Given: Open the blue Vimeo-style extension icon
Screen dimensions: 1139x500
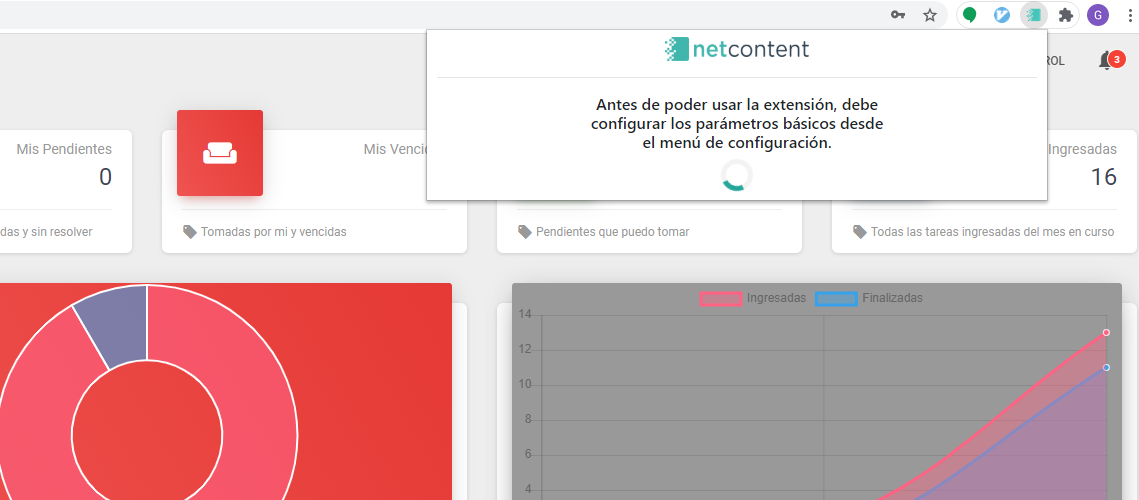Looking at the screenshot, I should point(1002,15).
